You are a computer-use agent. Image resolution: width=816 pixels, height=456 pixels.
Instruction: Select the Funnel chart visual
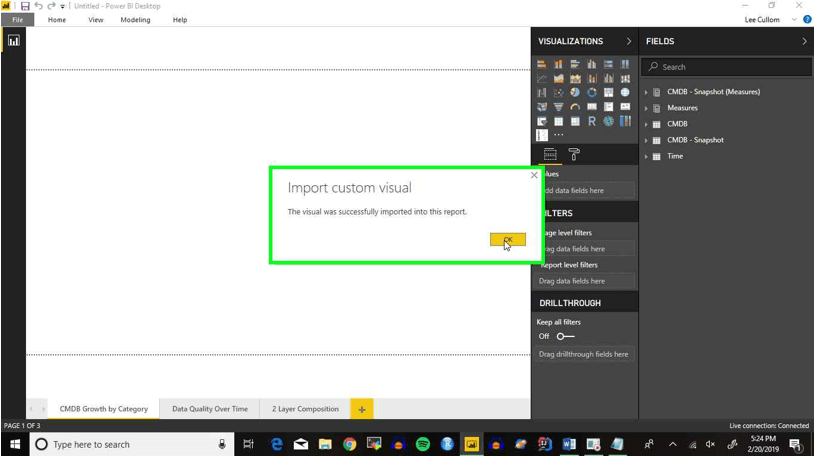click(558, 107)
